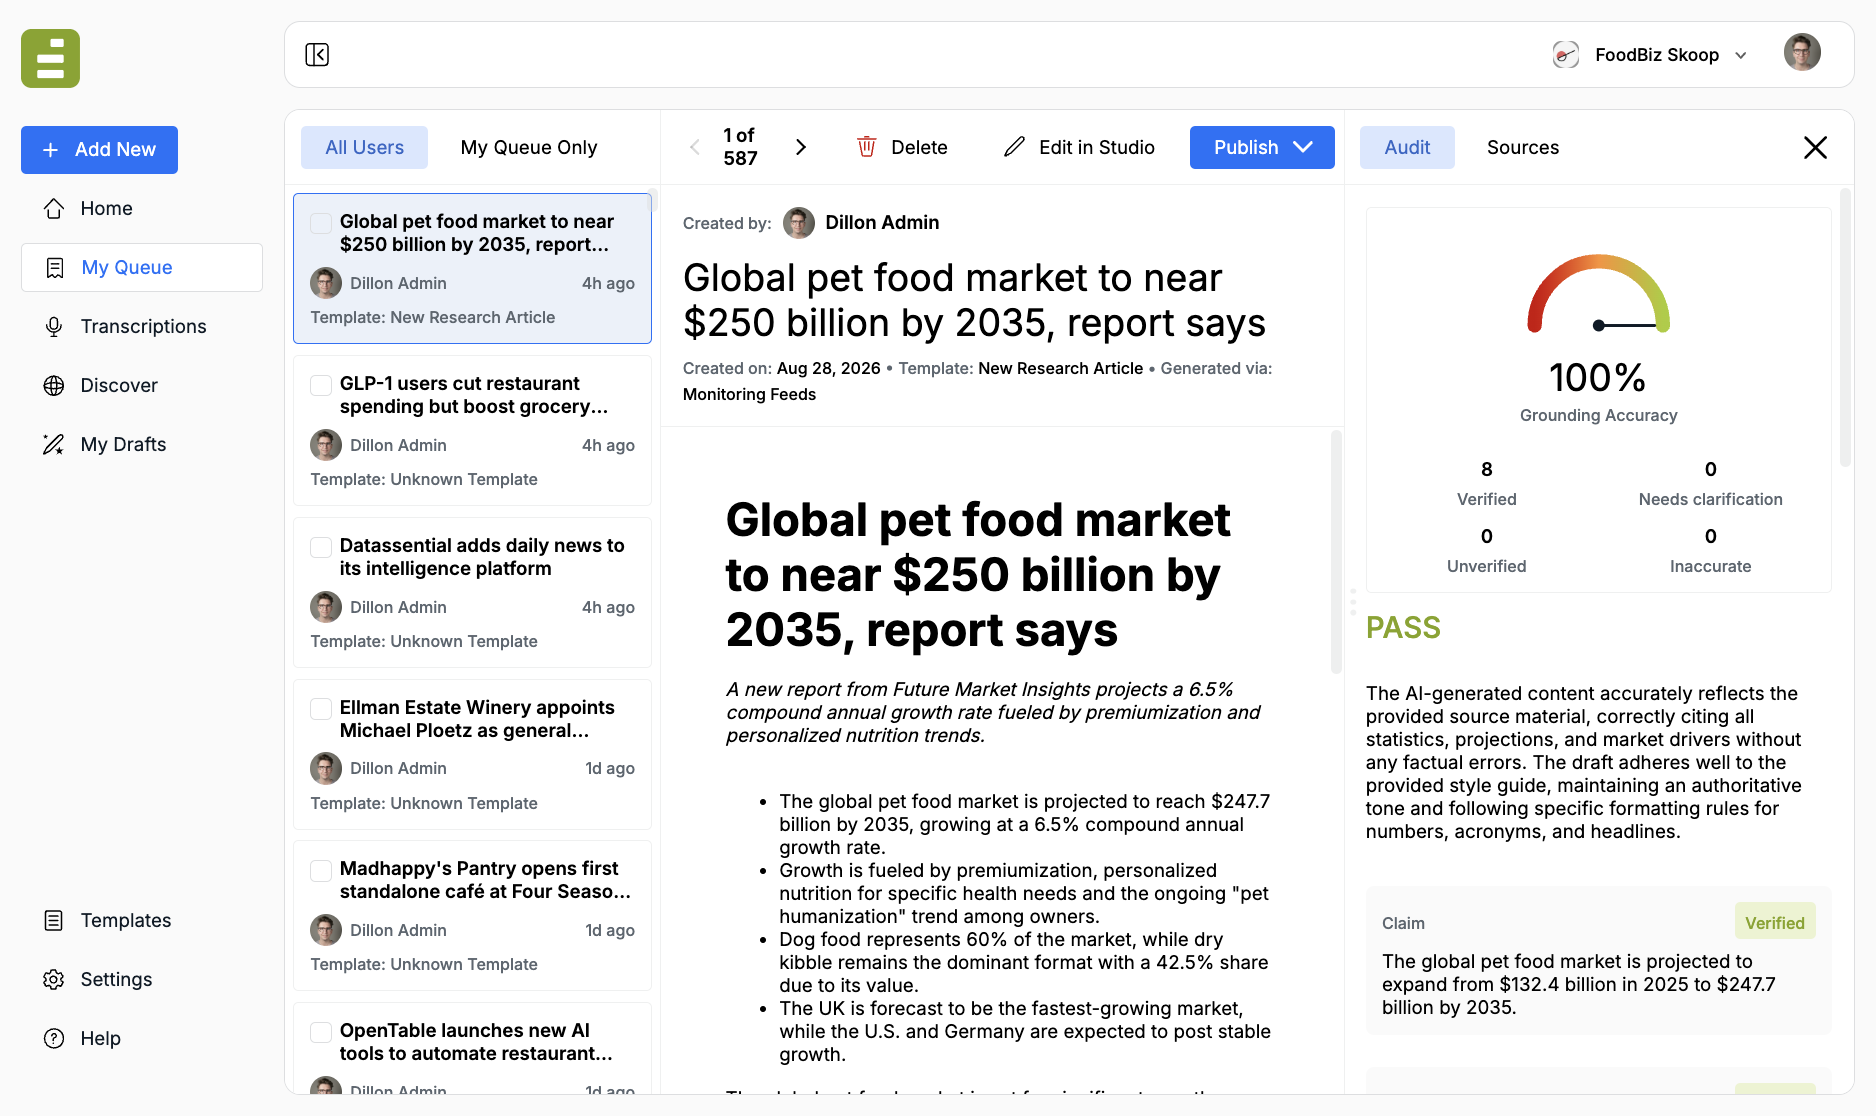Select the Audit tab
Image resolution: width=1876 pixels, height=1116 pixels.
[x=1407, y=147]
